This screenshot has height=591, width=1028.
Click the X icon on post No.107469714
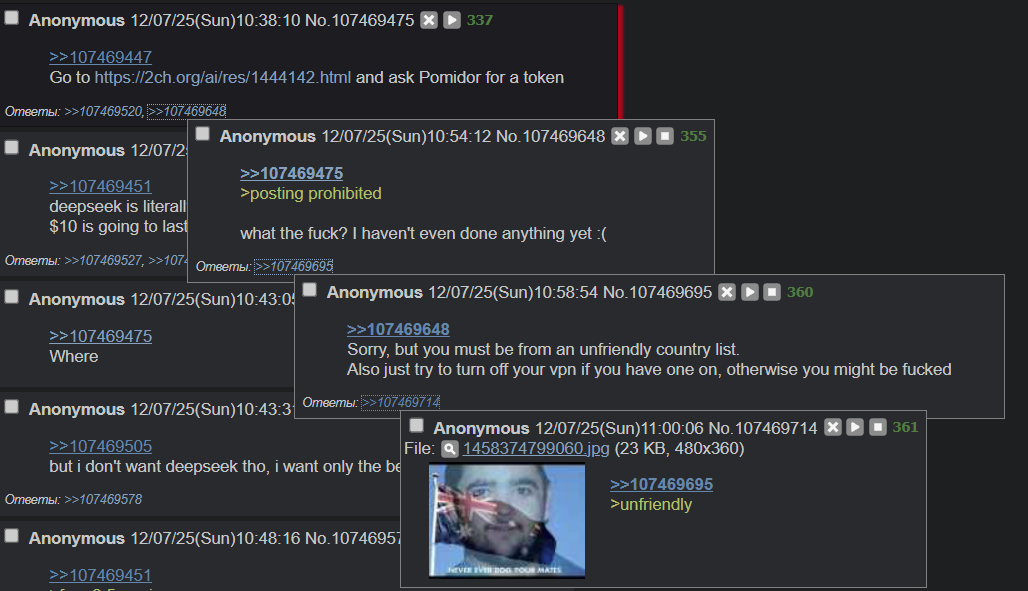pyautogui.click(x=833, y=428)
